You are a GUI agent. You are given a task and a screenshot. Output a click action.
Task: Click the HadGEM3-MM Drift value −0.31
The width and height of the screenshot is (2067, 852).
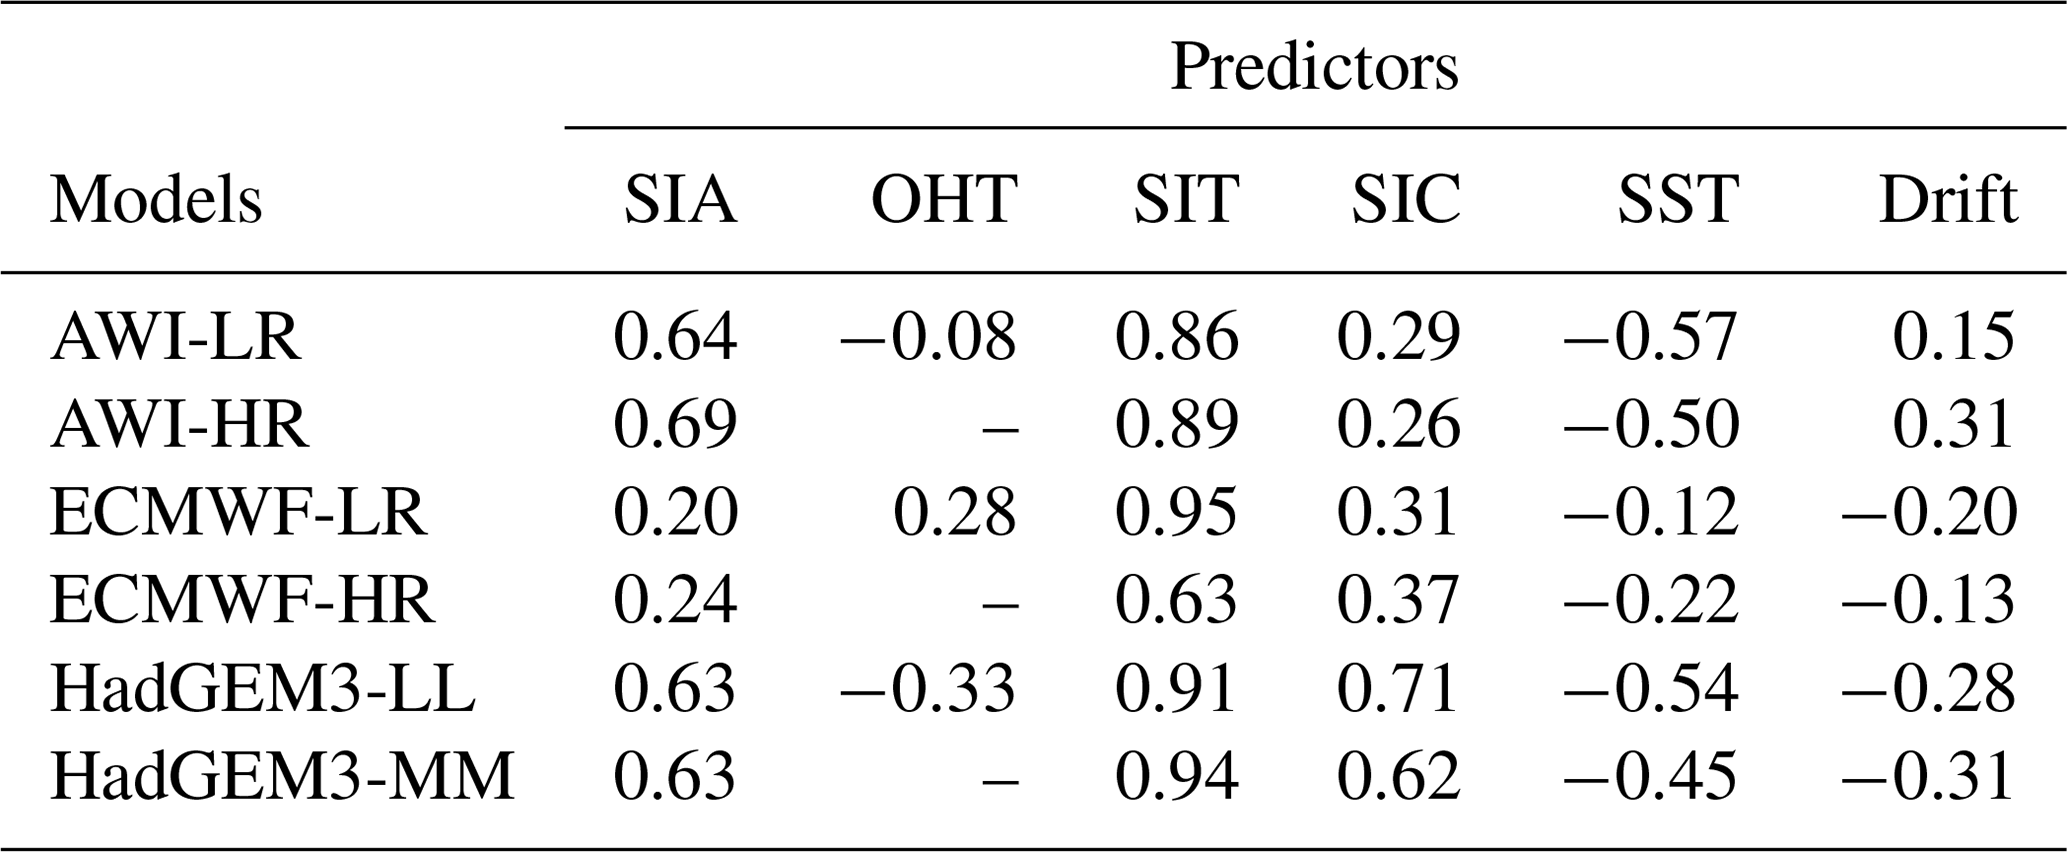tap(1927, 777)
